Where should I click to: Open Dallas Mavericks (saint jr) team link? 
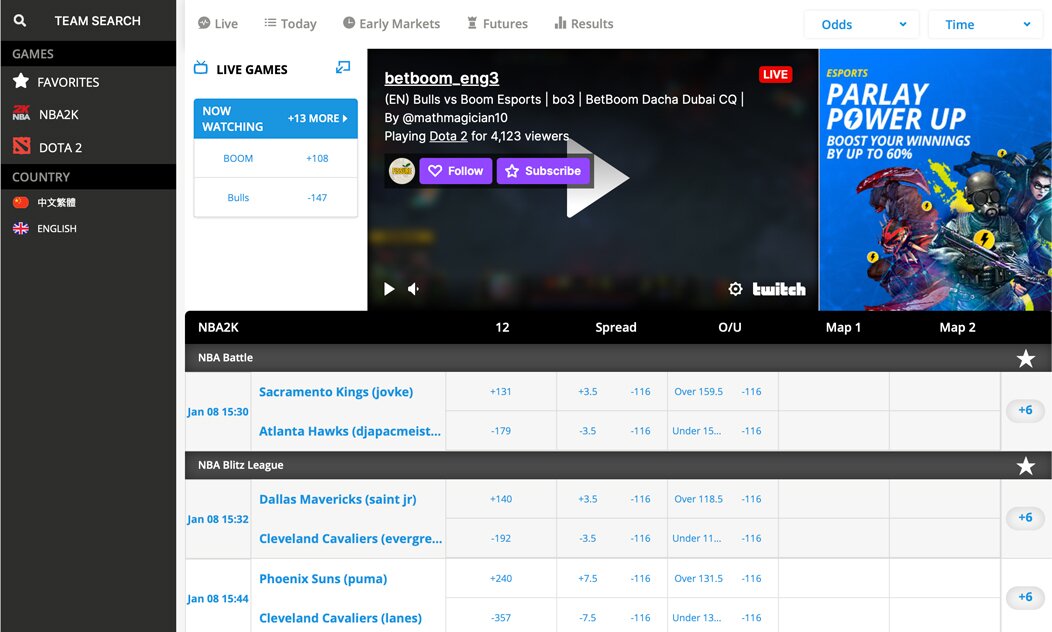pyautogui.click(x=337, y=499)
